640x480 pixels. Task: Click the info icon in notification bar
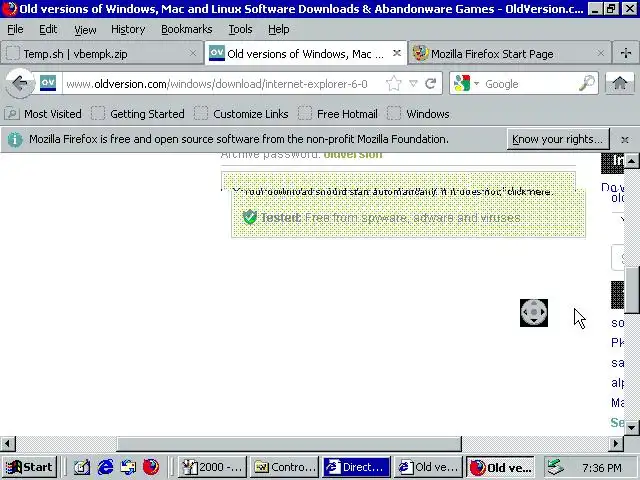(x=15, y=140)
